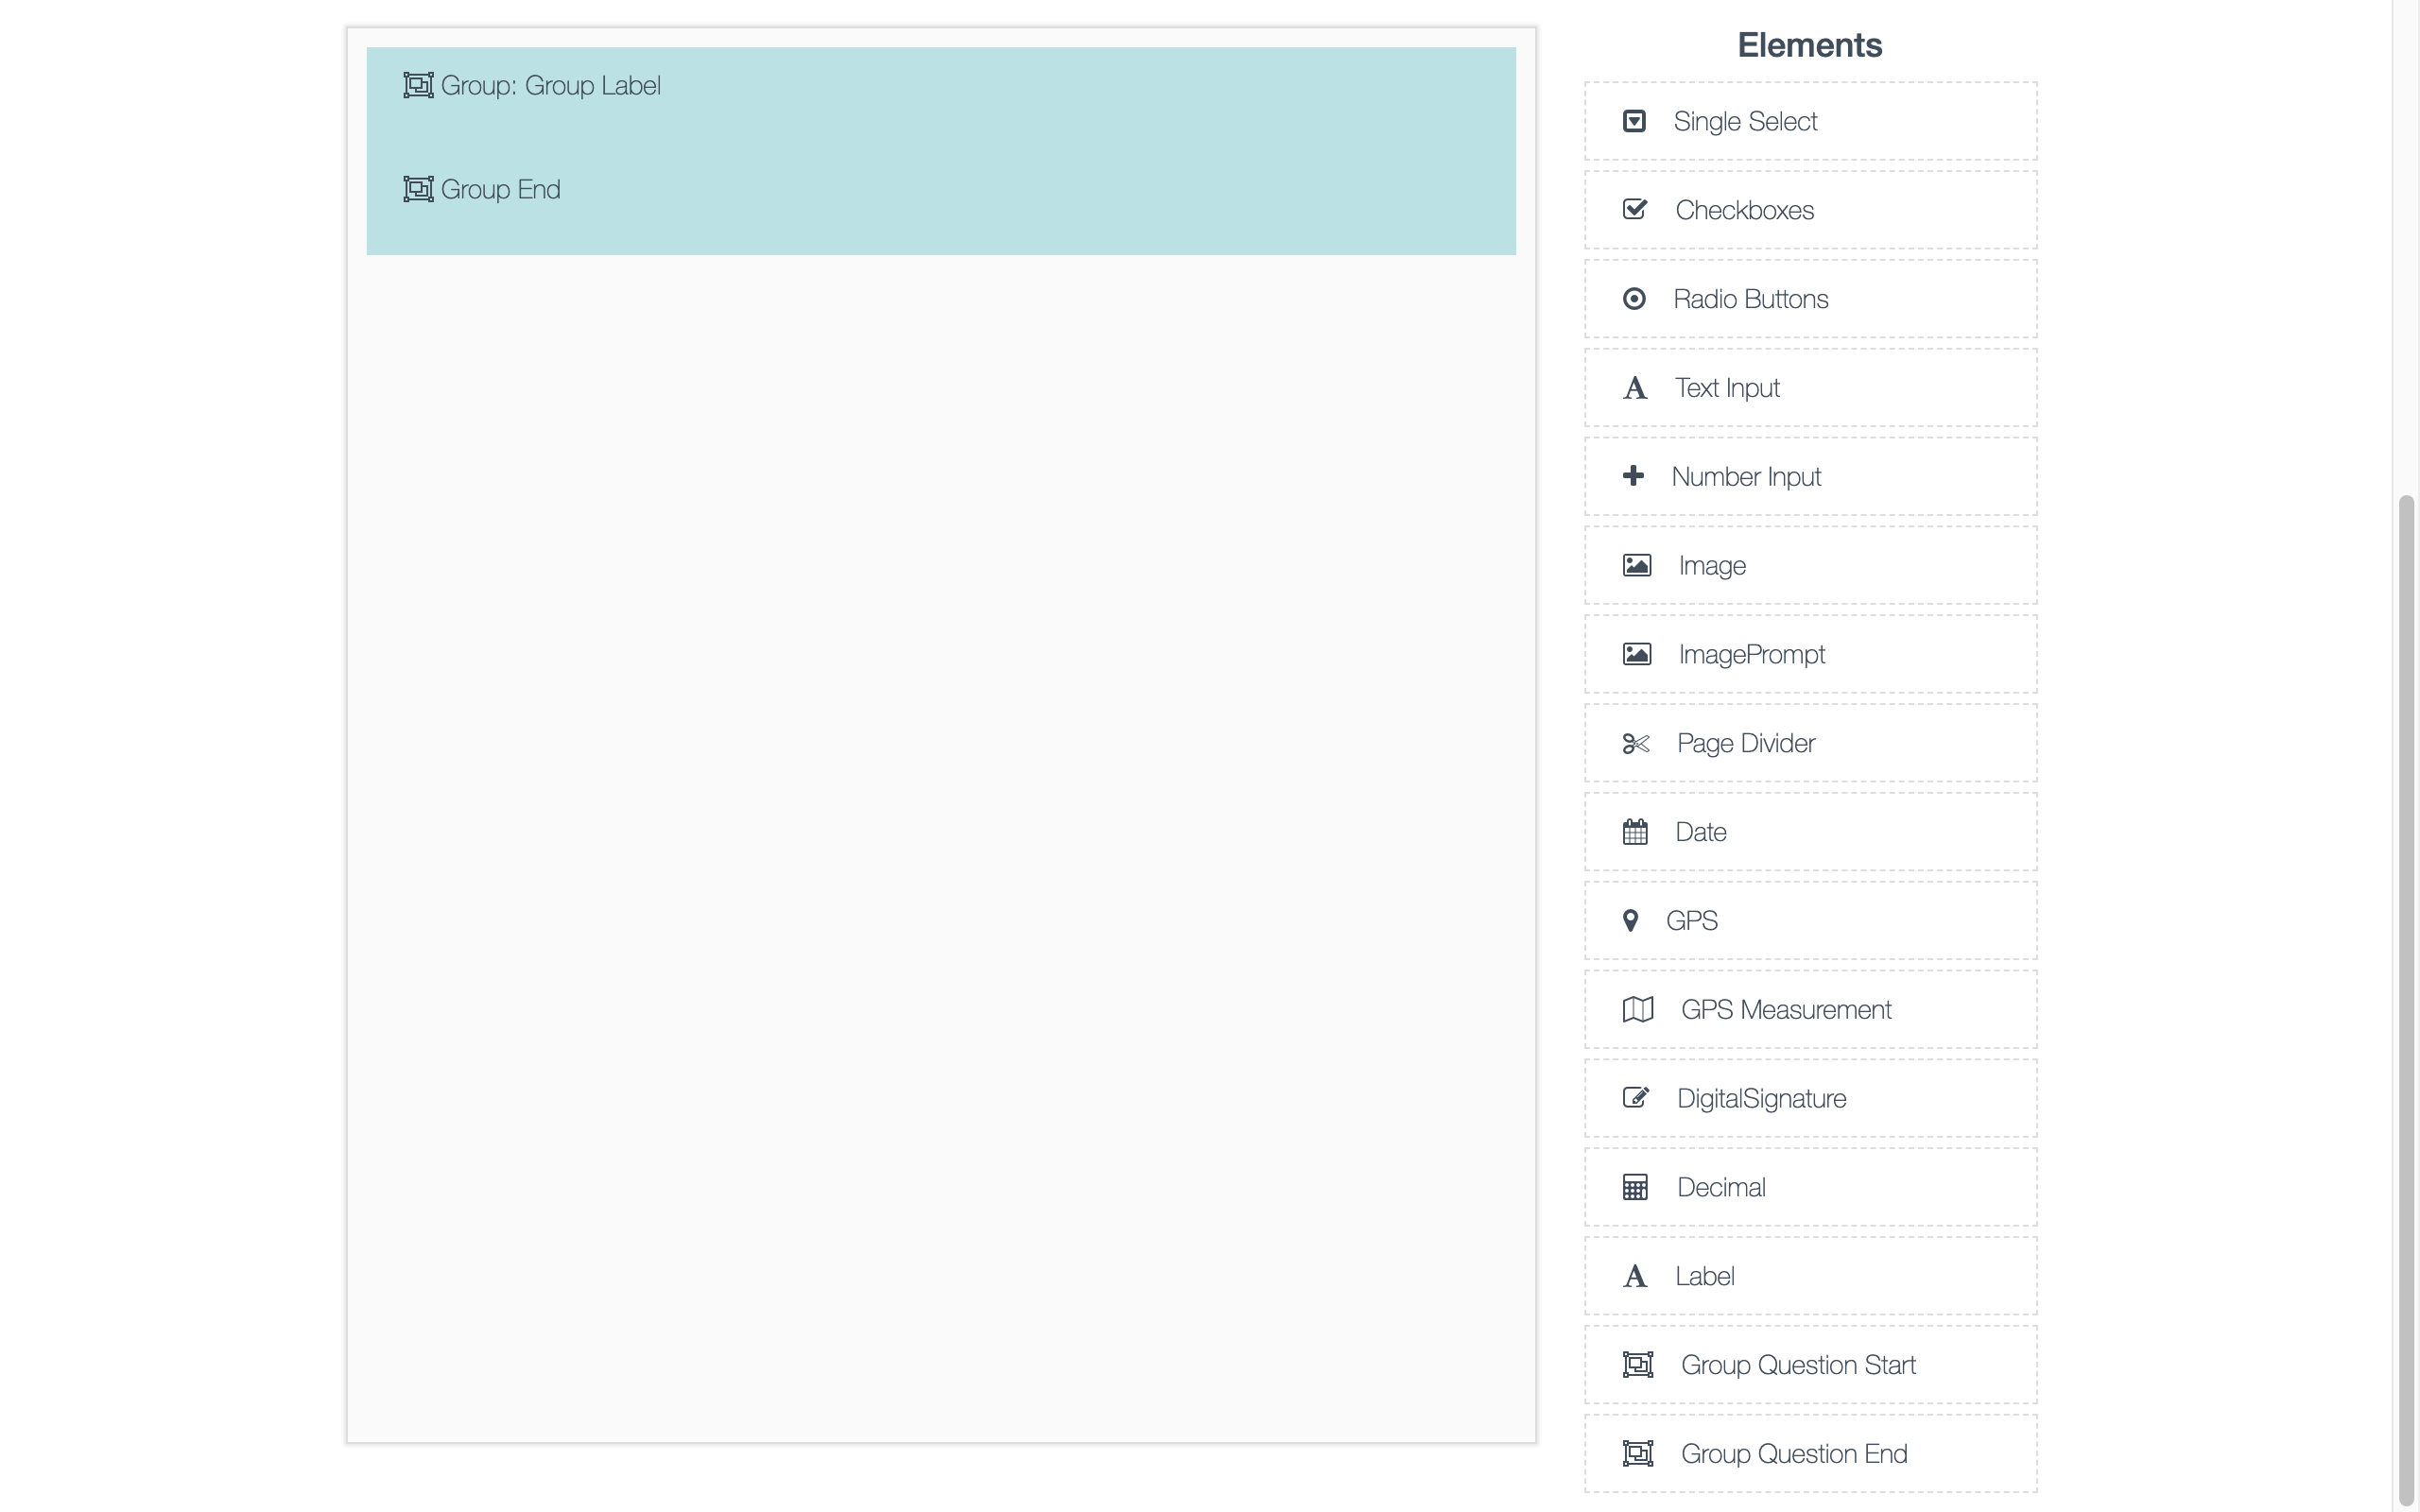This screenshot has height=1512, width=2420.
Task: Select the Group: Group Label row
Action: click(x=551, y=86)
